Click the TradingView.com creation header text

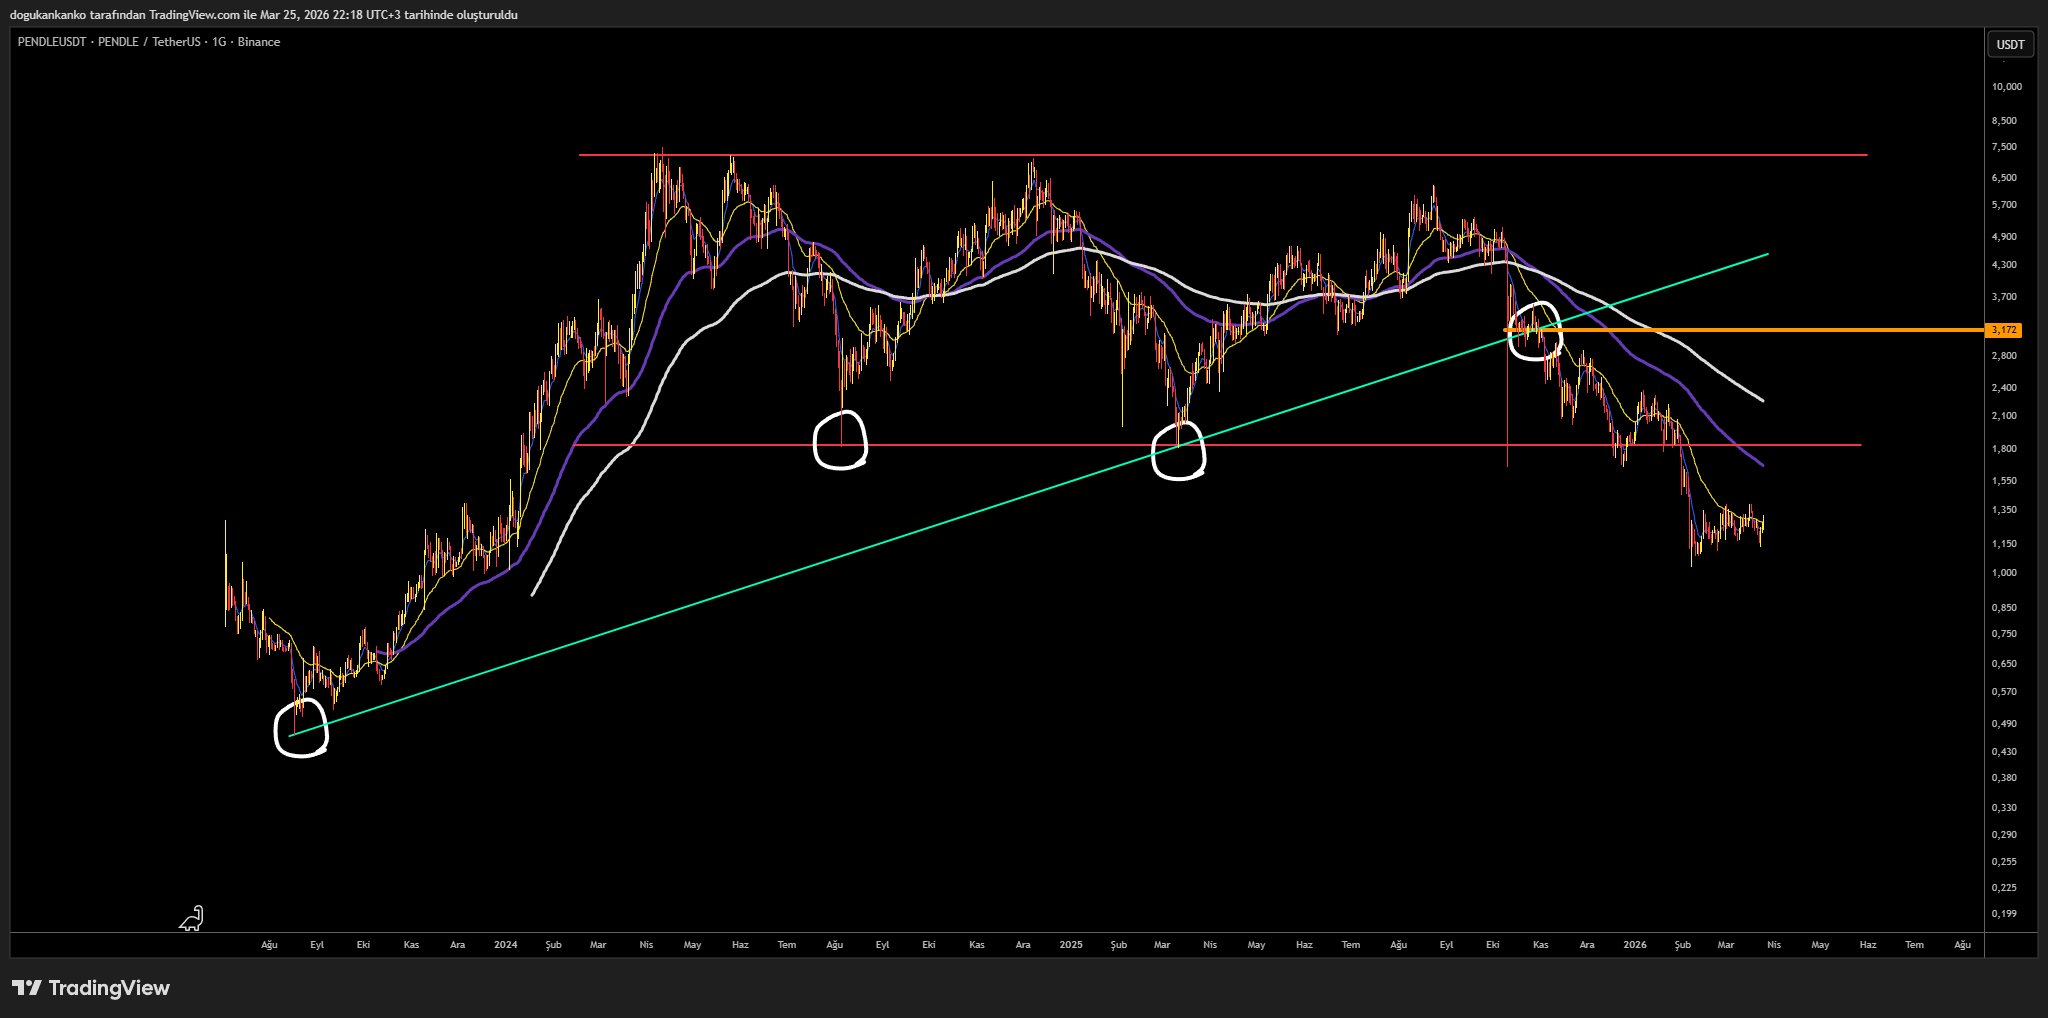tap(264, 15)
